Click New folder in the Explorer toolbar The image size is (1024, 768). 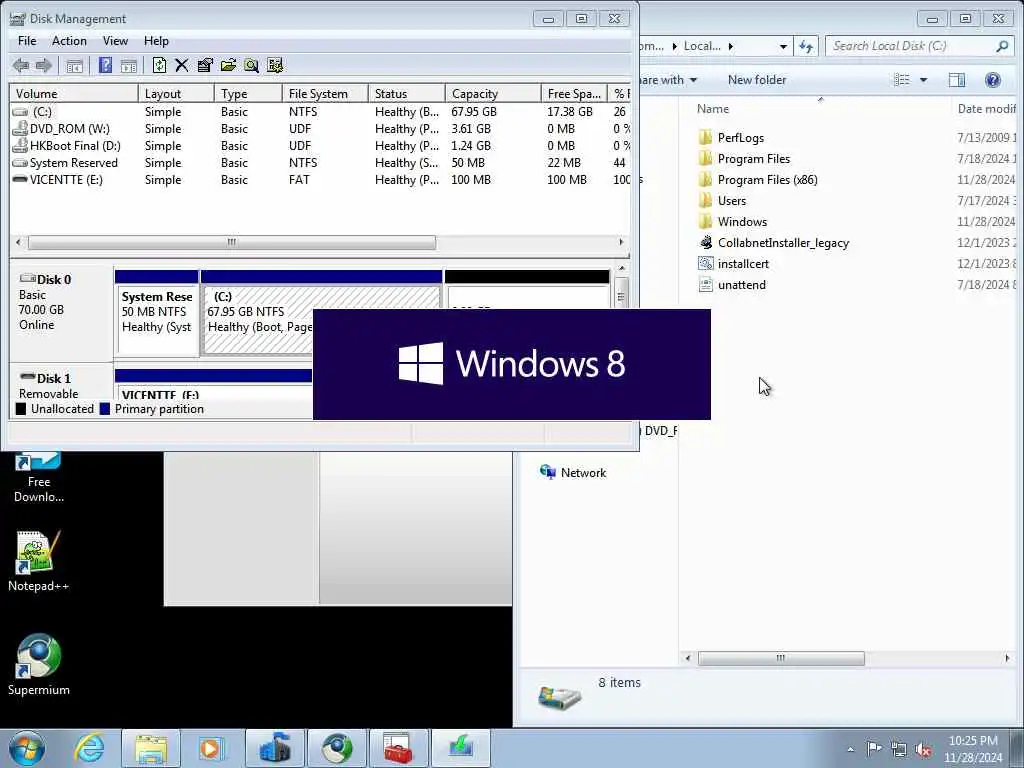tap(757, 80)
